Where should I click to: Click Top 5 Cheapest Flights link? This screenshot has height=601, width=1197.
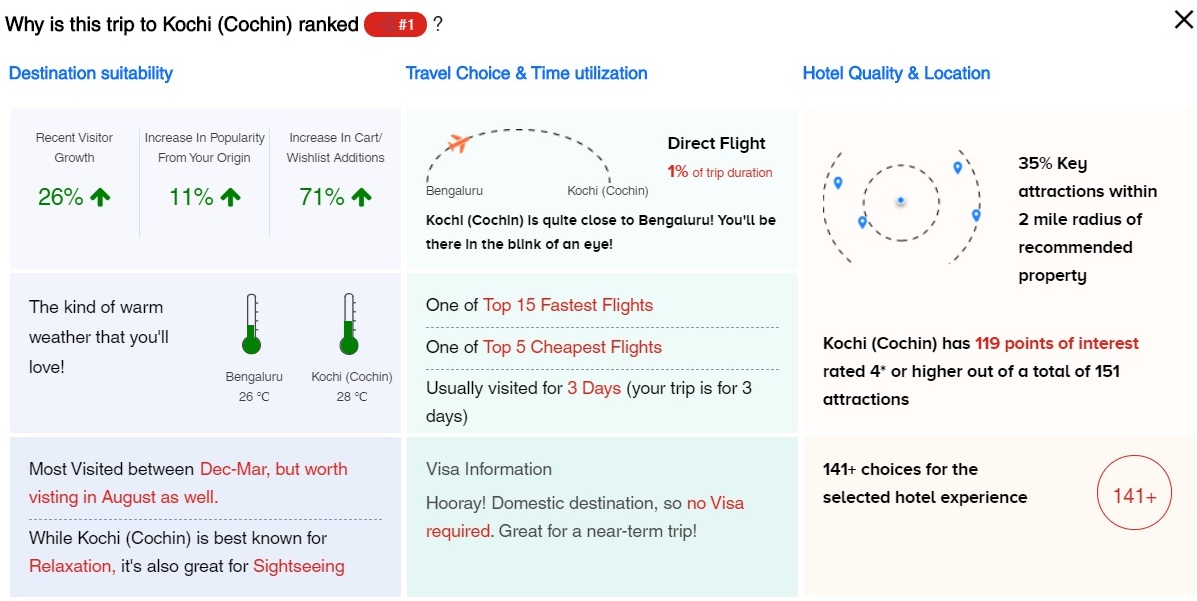573,347
